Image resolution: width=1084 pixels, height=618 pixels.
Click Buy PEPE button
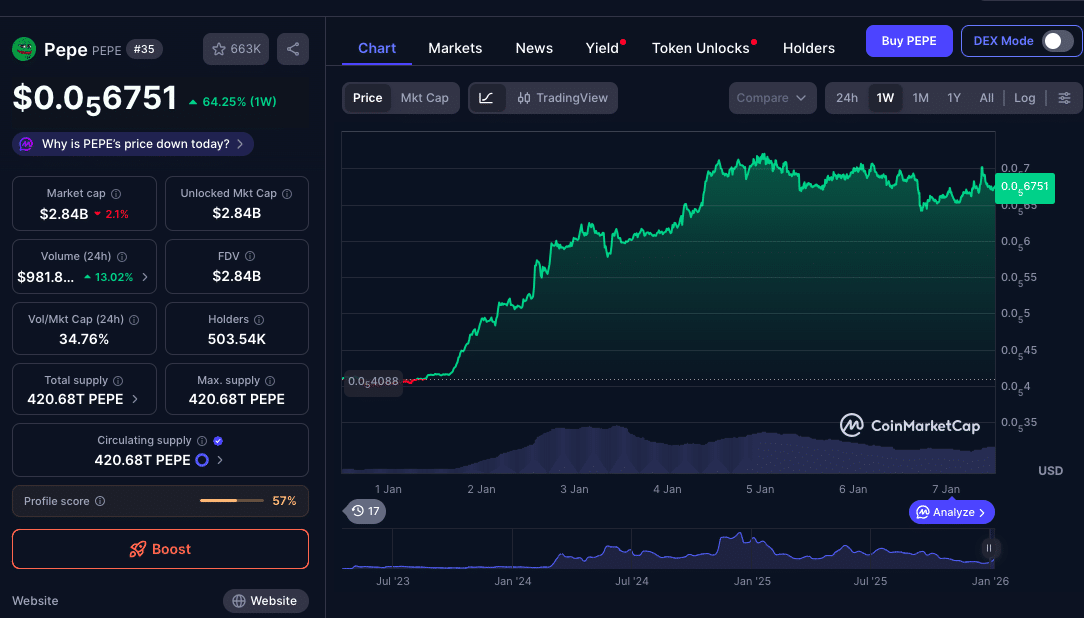909,41
